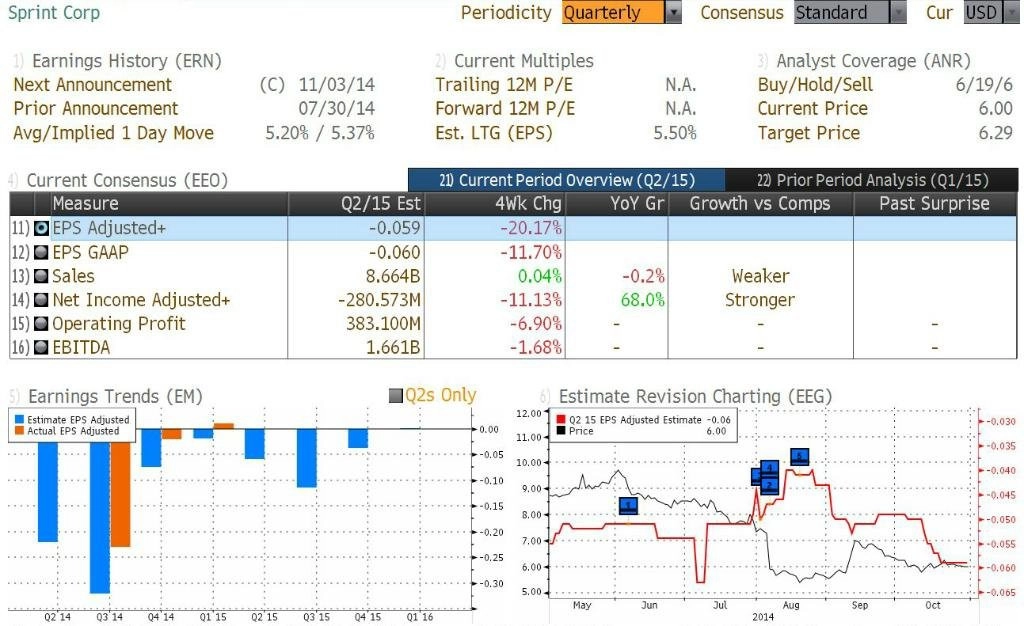
Task: Select the EPS Adjusted+ radio button
Action: click(x=41, y=228)
